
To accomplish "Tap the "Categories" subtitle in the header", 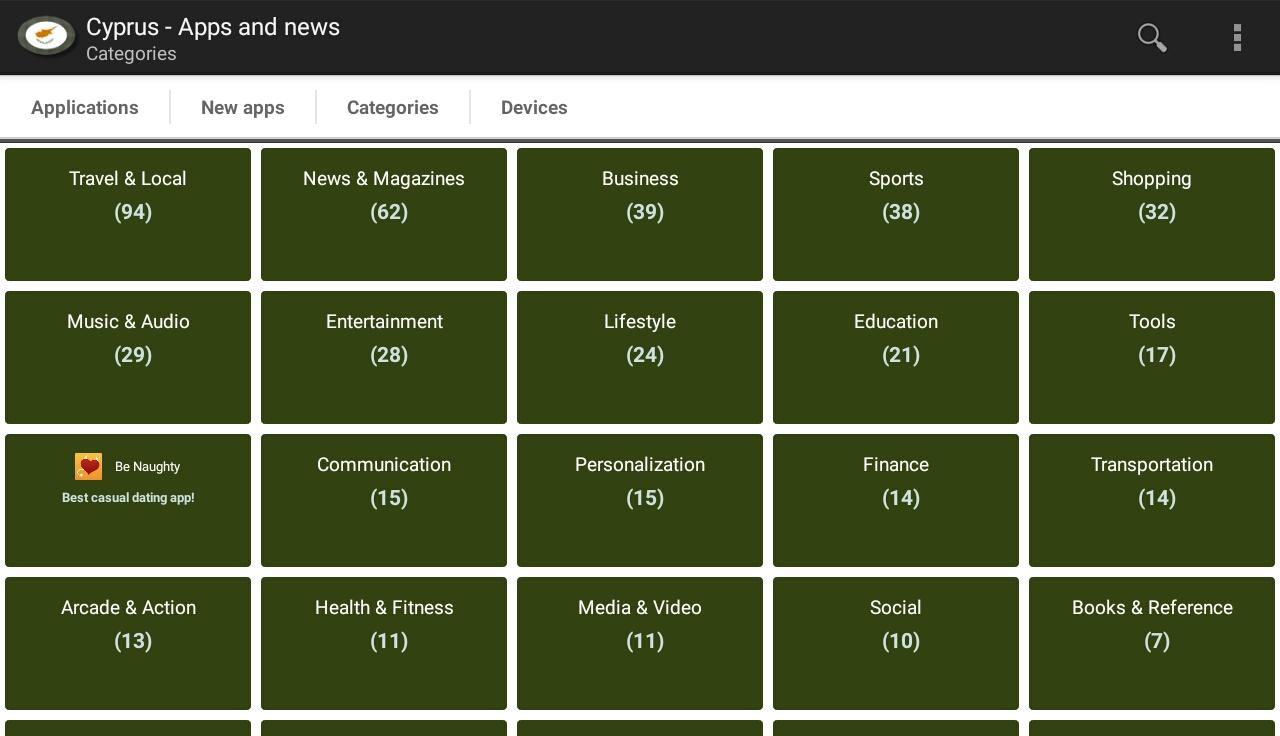I will (x=131, y=54).
